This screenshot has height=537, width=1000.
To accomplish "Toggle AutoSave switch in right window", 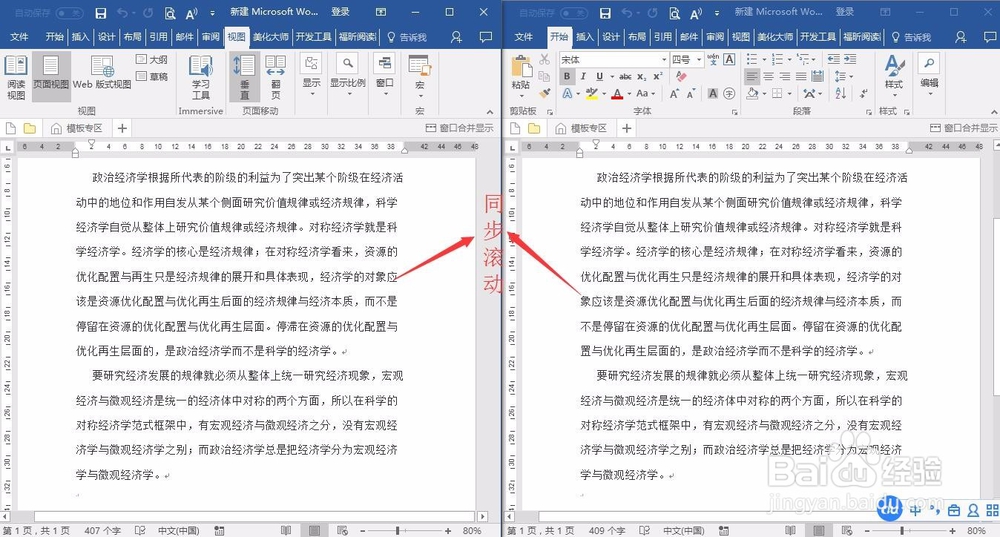I will 574,12.
